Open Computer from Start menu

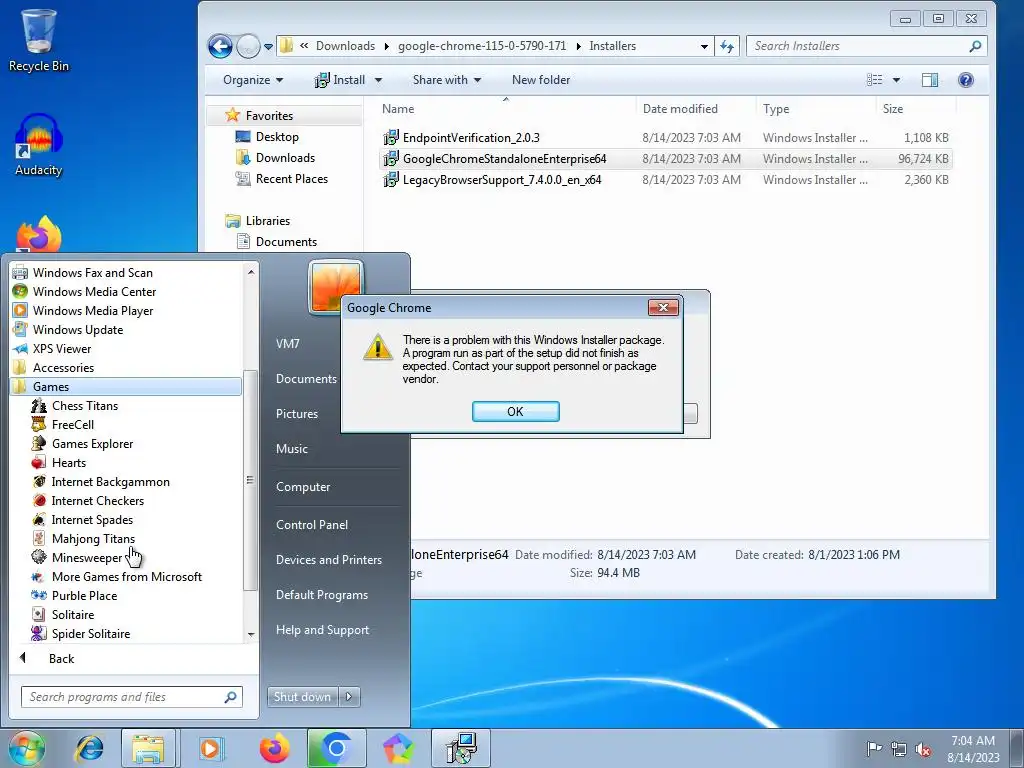302,487
